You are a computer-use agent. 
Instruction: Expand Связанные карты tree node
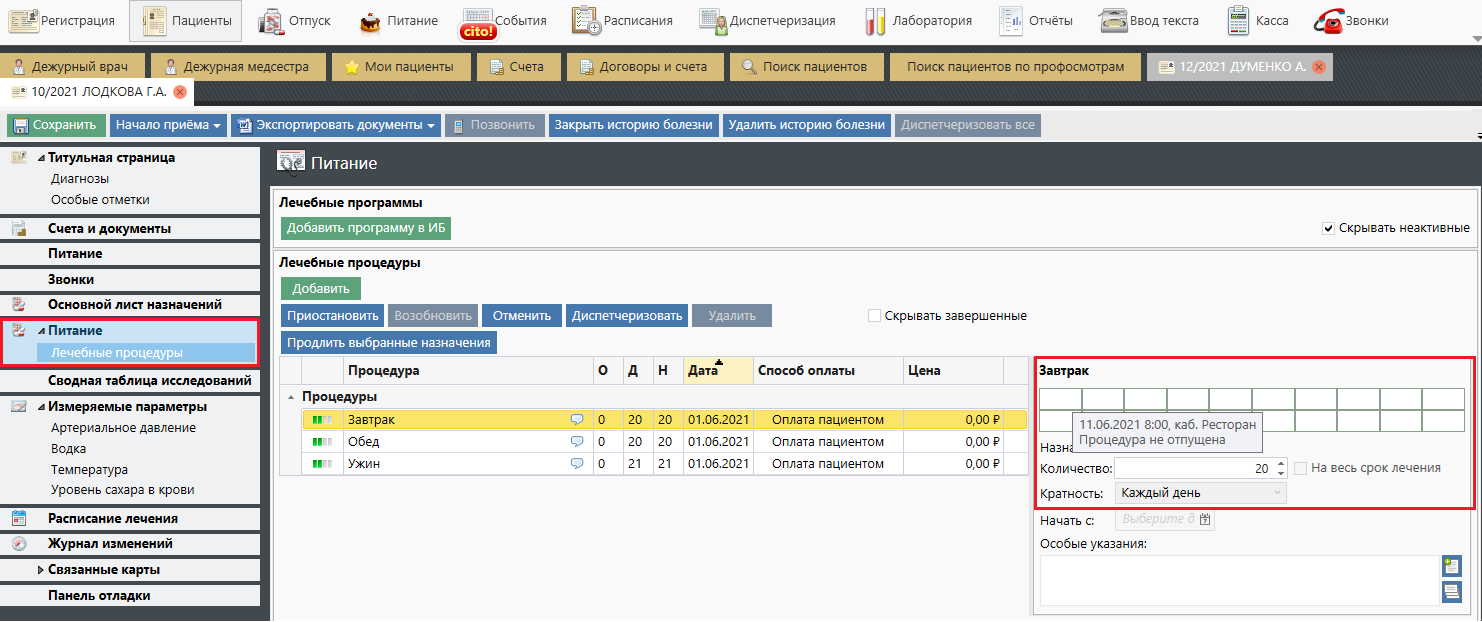pos(41,570)
